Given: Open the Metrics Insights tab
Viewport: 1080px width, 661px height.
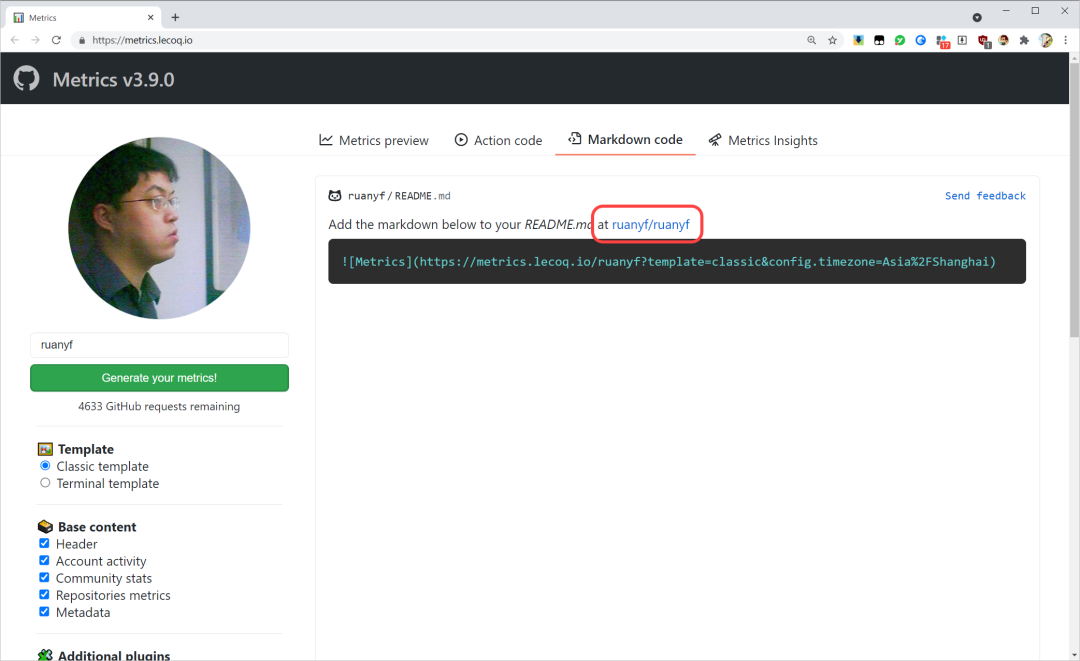Looking at the screenshot, I should pos(763,140).
